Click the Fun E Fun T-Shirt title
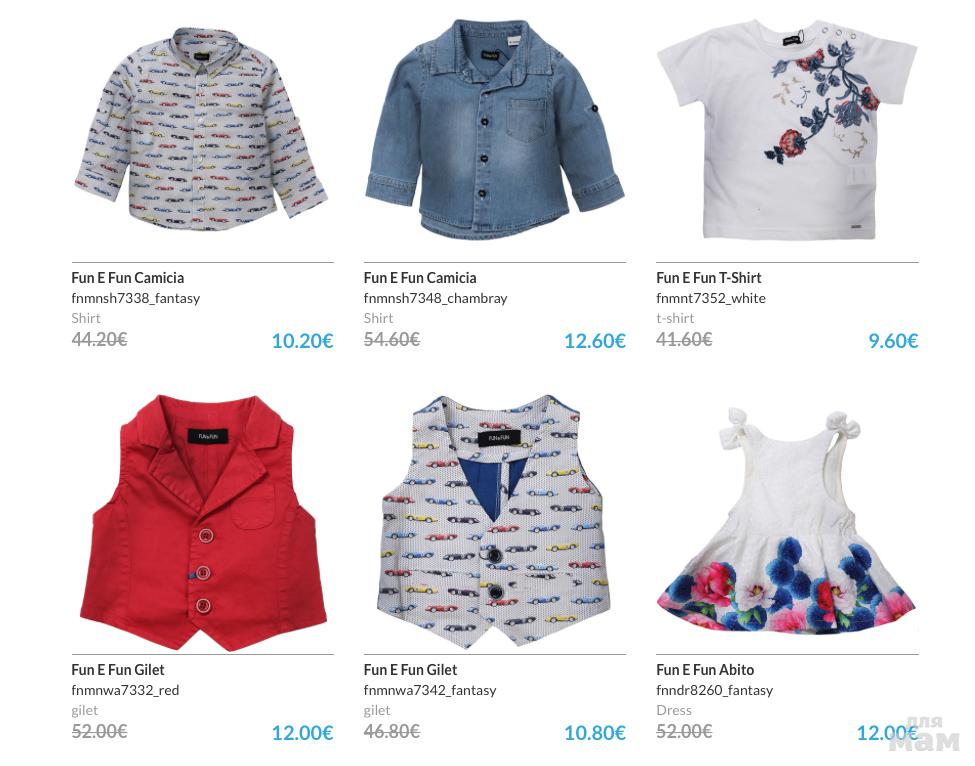Viewport: 975px width, 766px height. click(x=708, y=278)
